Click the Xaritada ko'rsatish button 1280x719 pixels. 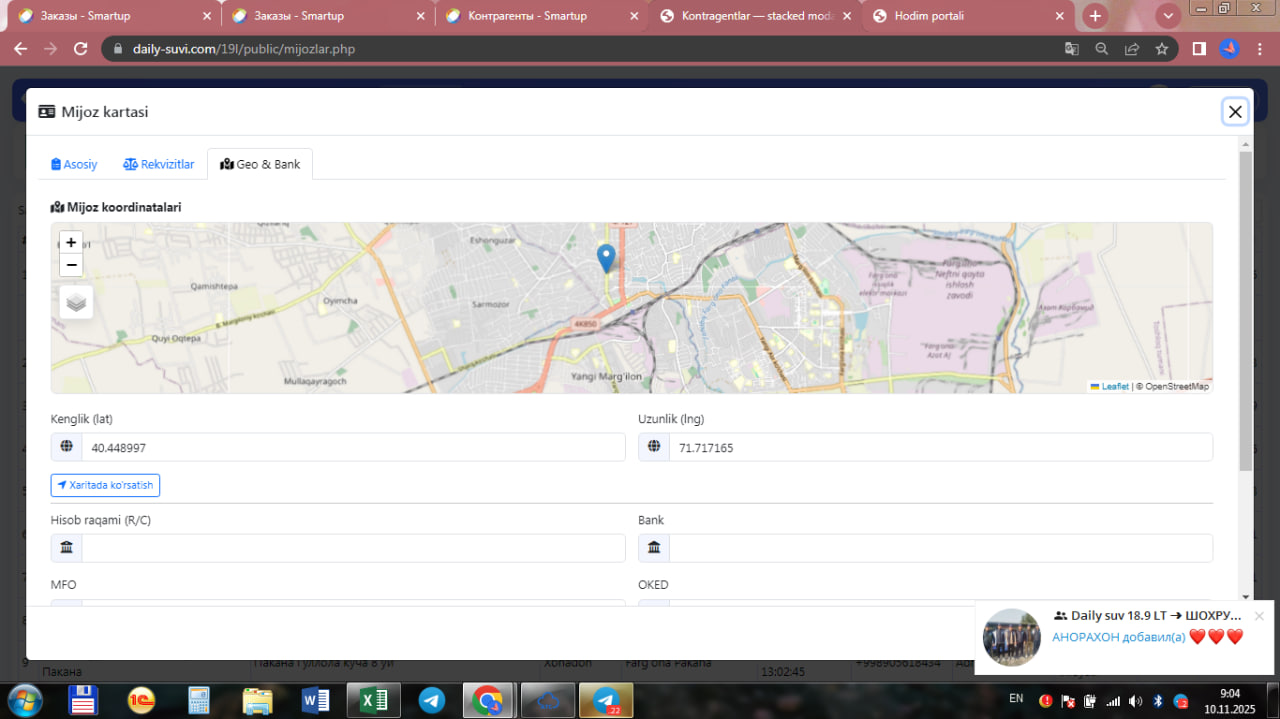pyautogui.click(x=105, y=485)
